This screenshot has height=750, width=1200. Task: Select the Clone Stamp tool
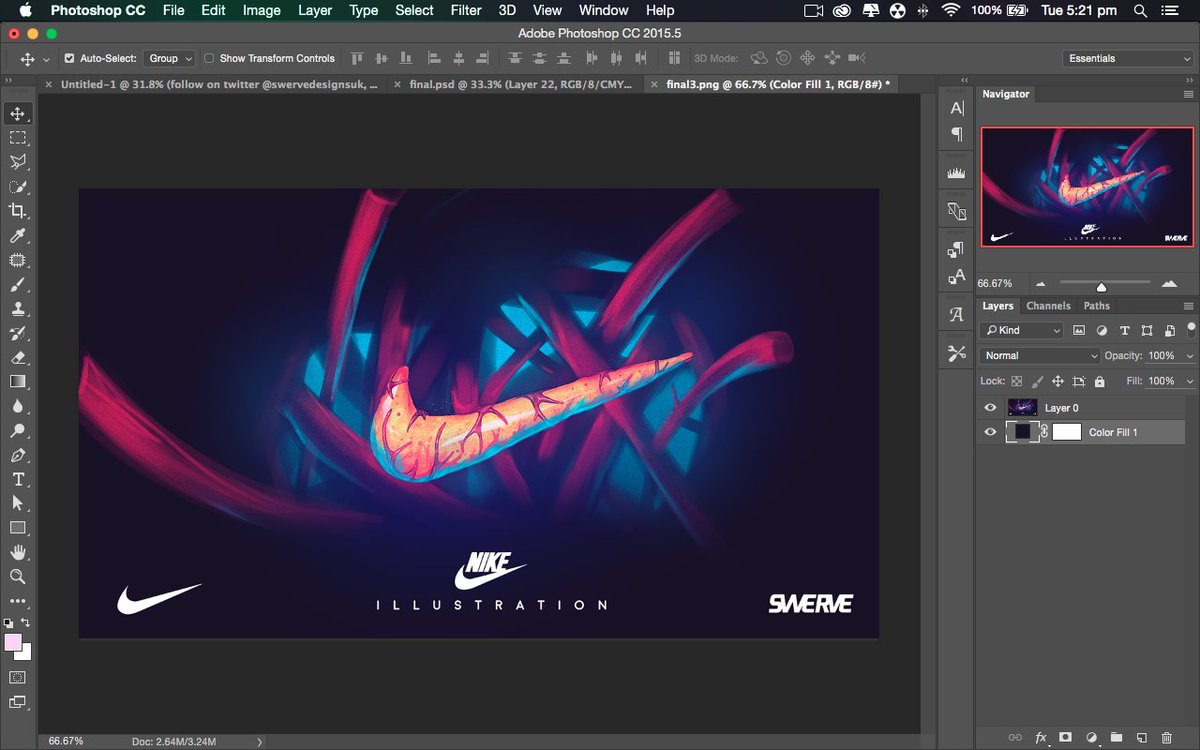(18, 309)
